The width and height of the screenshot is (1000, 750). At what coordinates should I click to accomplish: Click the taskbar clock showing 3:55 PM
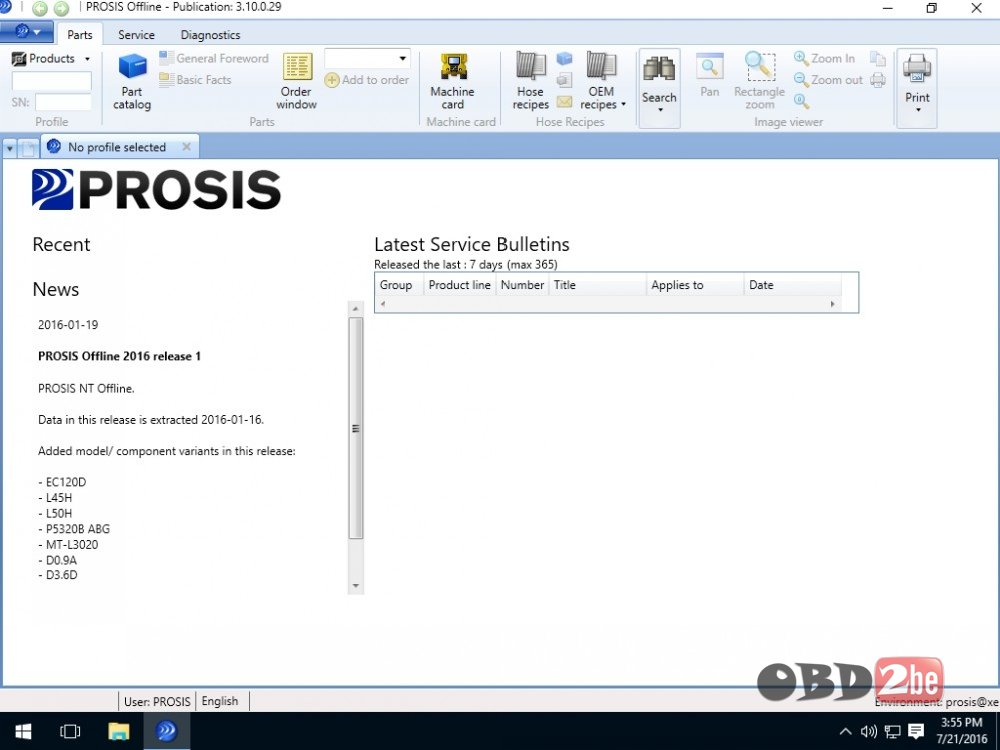point(961,731)
